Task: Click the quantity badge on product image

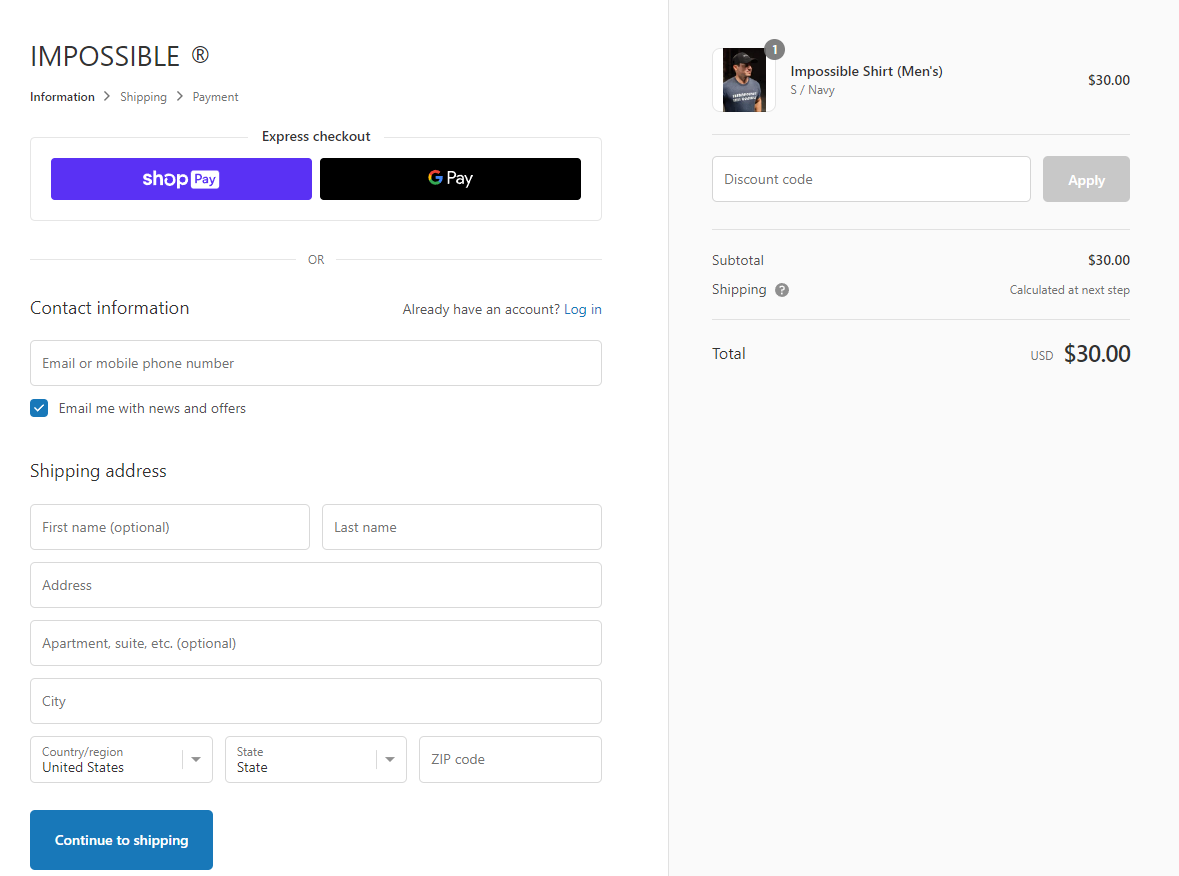Action: [x=774, y=50]
